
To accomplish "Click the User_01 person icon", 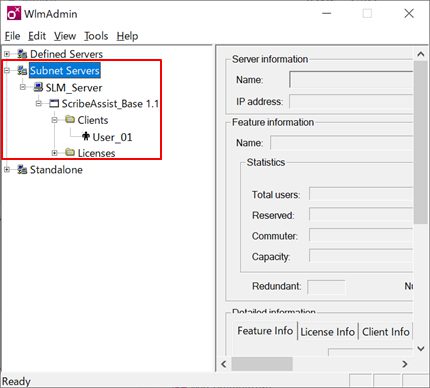I will pyautogui.click(x=86, y=136).
